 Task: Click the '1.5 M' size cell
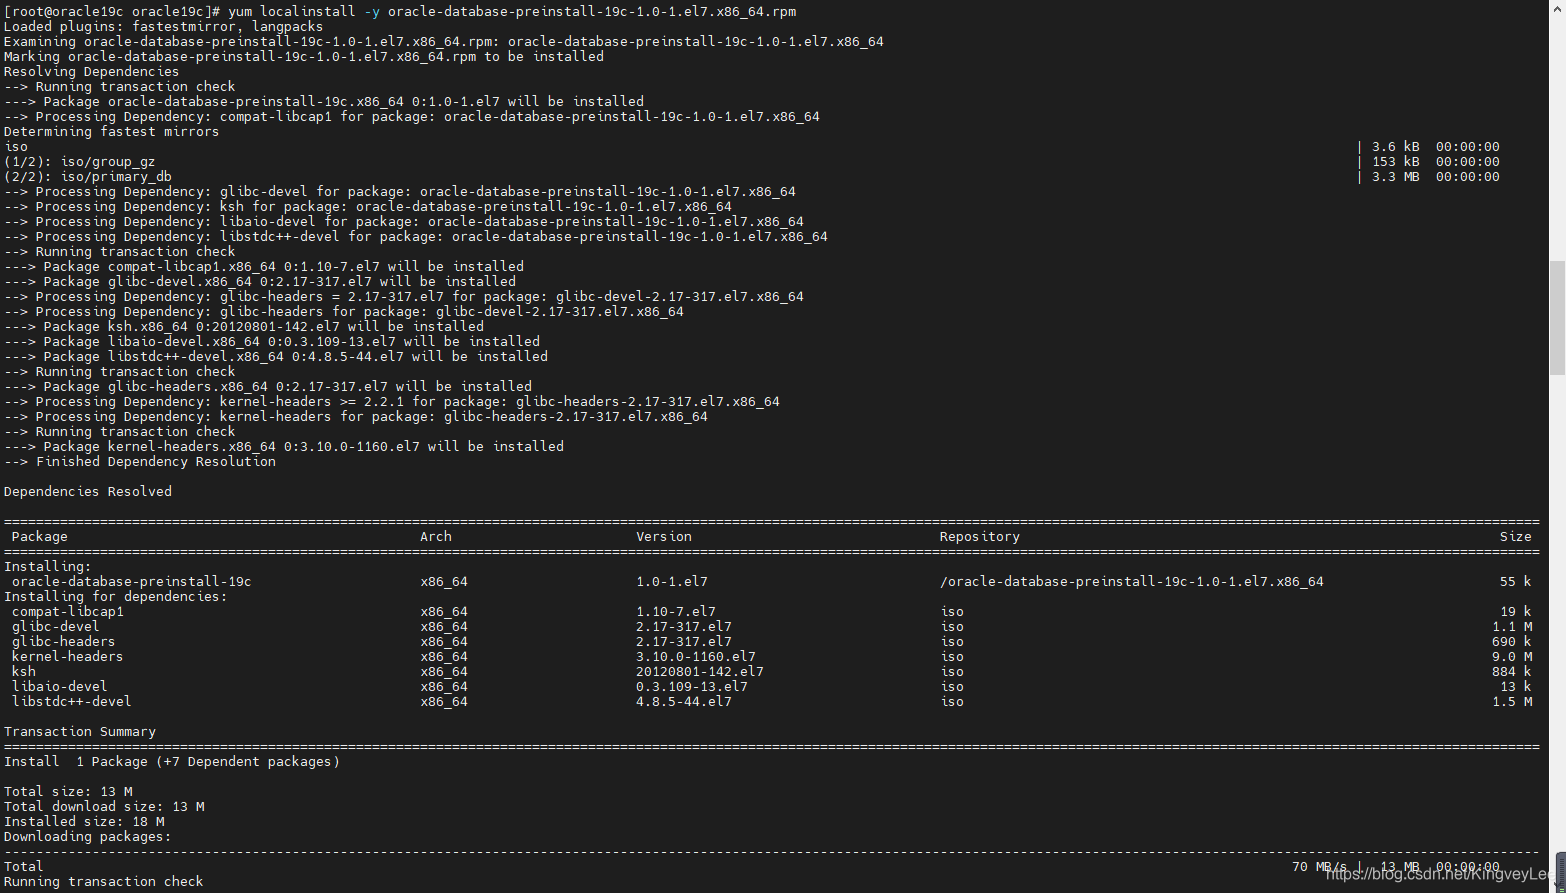pyautogui.click(x=1511, y=701)
